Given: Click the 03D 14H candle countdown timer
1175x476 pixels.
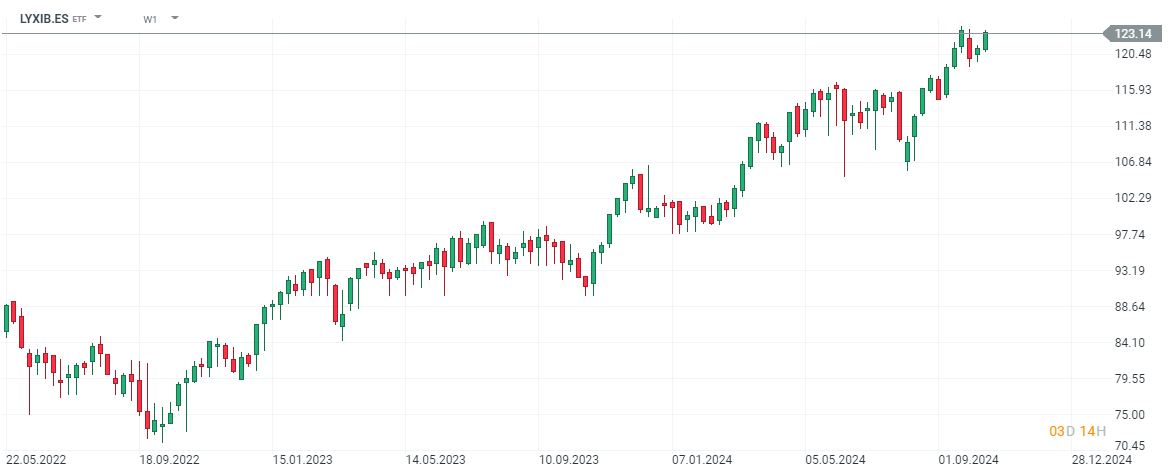Looking at the screenshot, I should 1073,431.
